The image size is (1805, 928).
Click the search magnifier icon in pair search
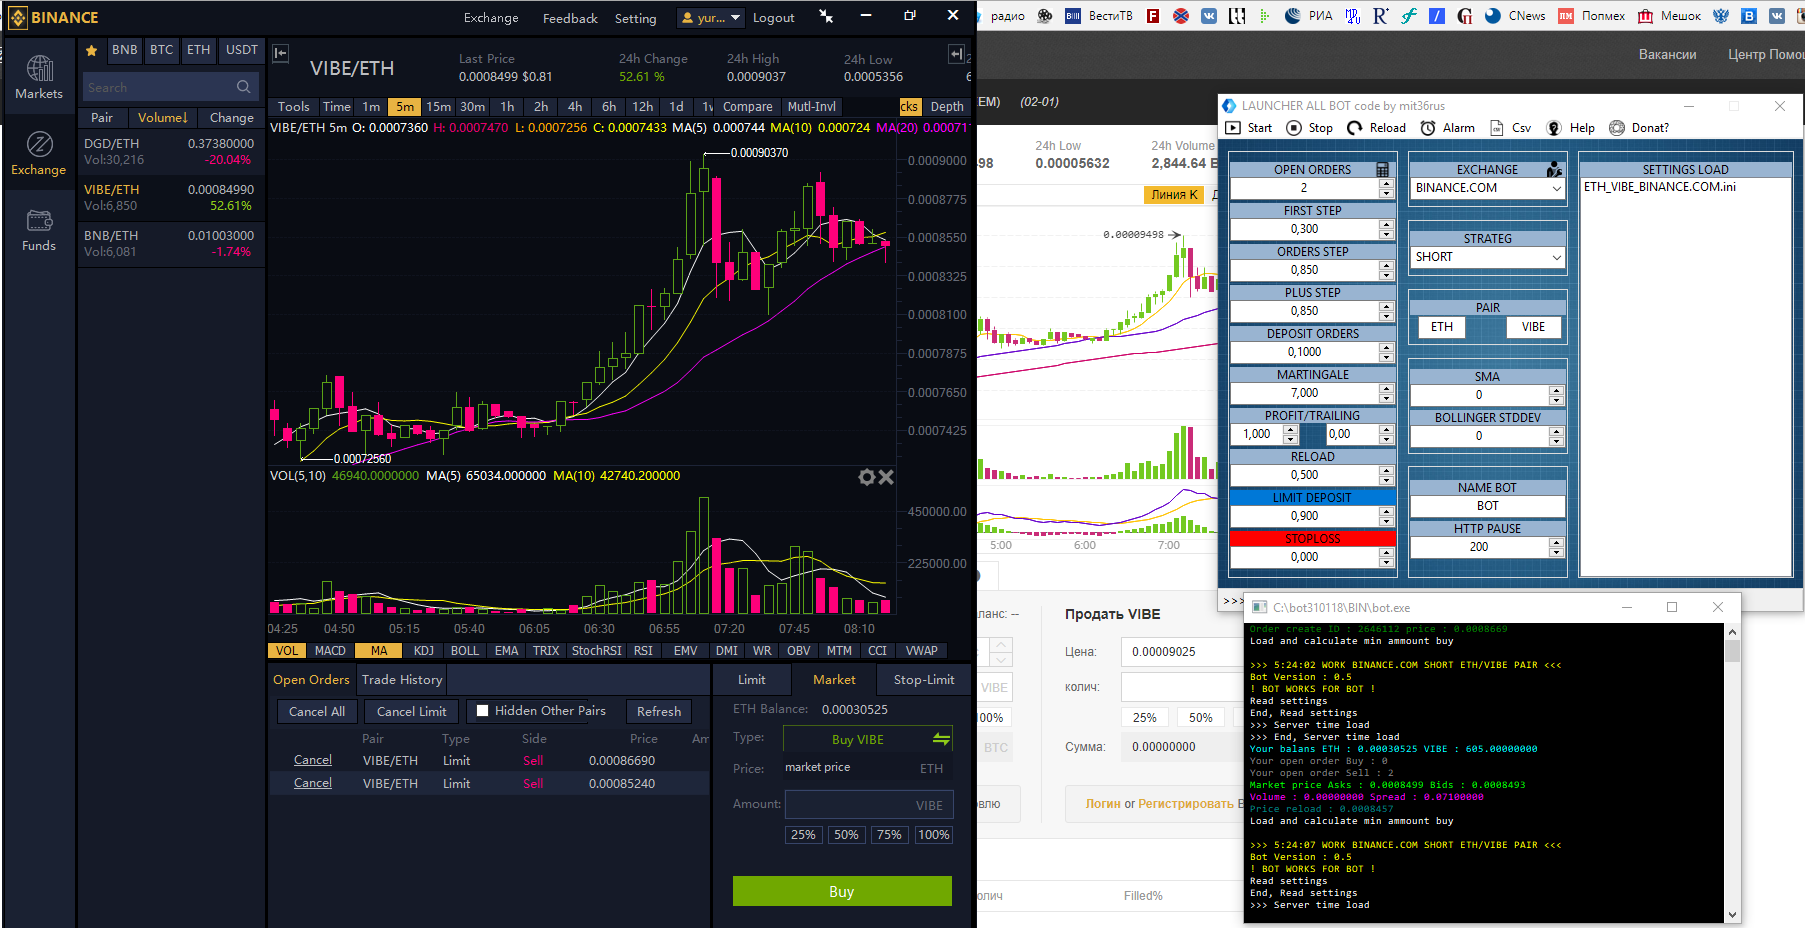tap(243, 87)
